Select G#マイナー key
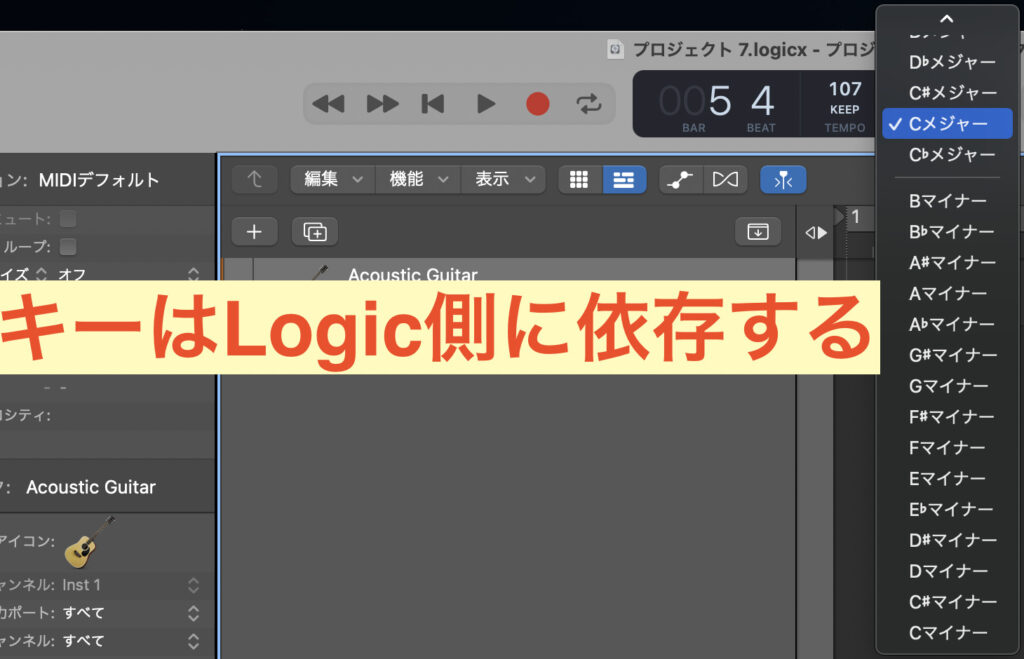 click(947, 355)
